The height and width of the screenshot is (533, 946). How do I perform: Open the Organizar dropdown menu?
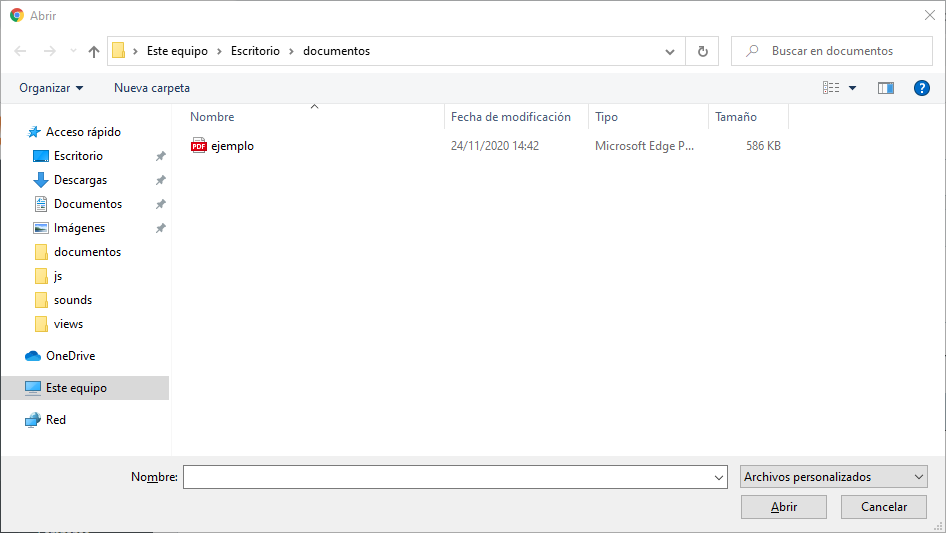[51, 88]
